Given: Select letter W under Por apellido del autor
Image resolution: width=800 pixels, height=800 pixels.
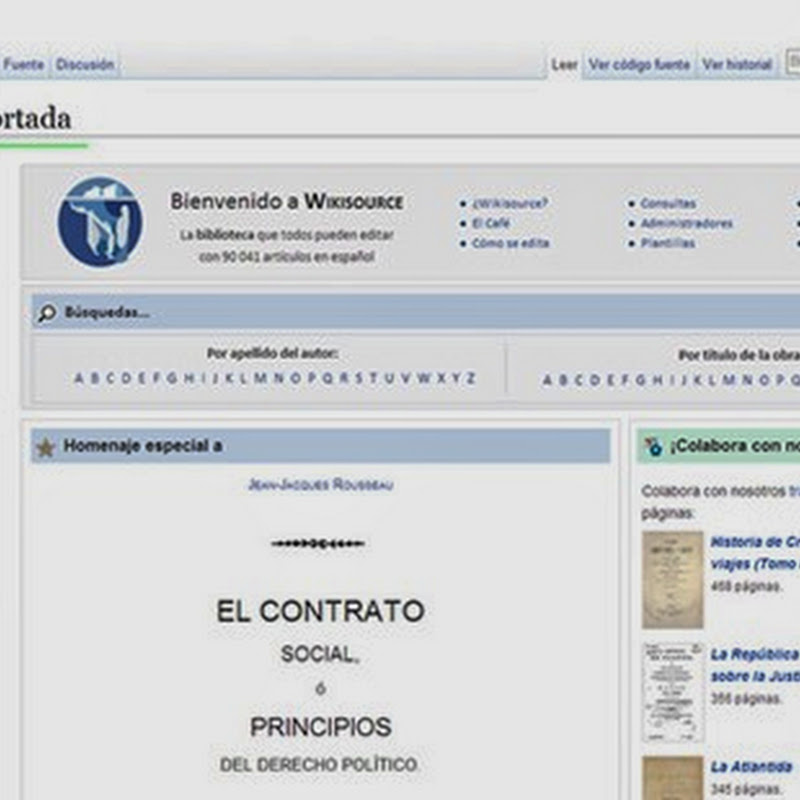Looking at the screenshot, I should tap(423, 378).
